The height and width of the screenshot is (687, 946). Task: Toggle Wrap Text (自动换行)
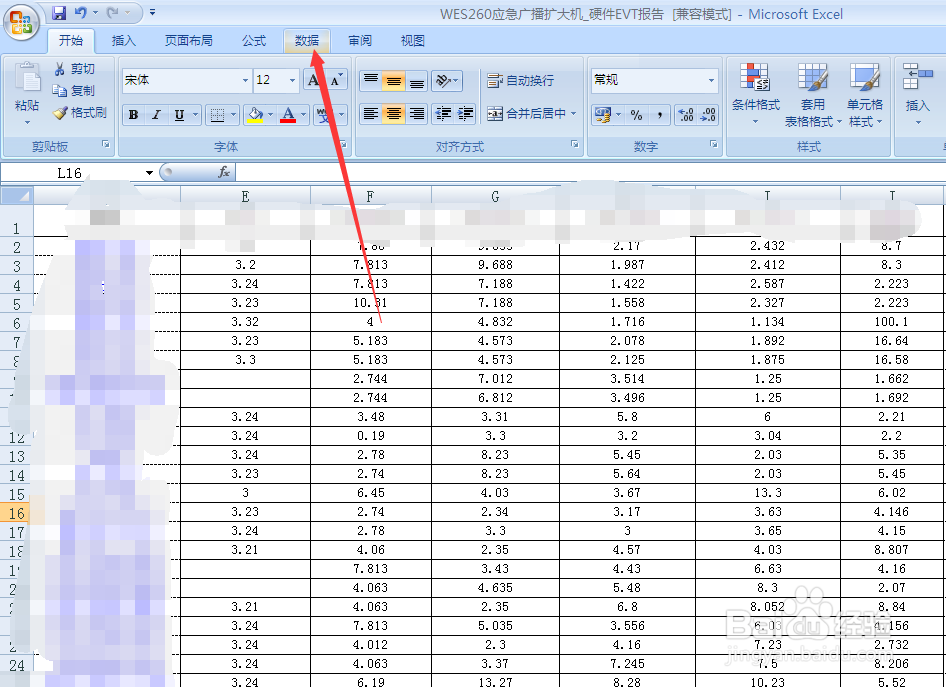point(523,79)
